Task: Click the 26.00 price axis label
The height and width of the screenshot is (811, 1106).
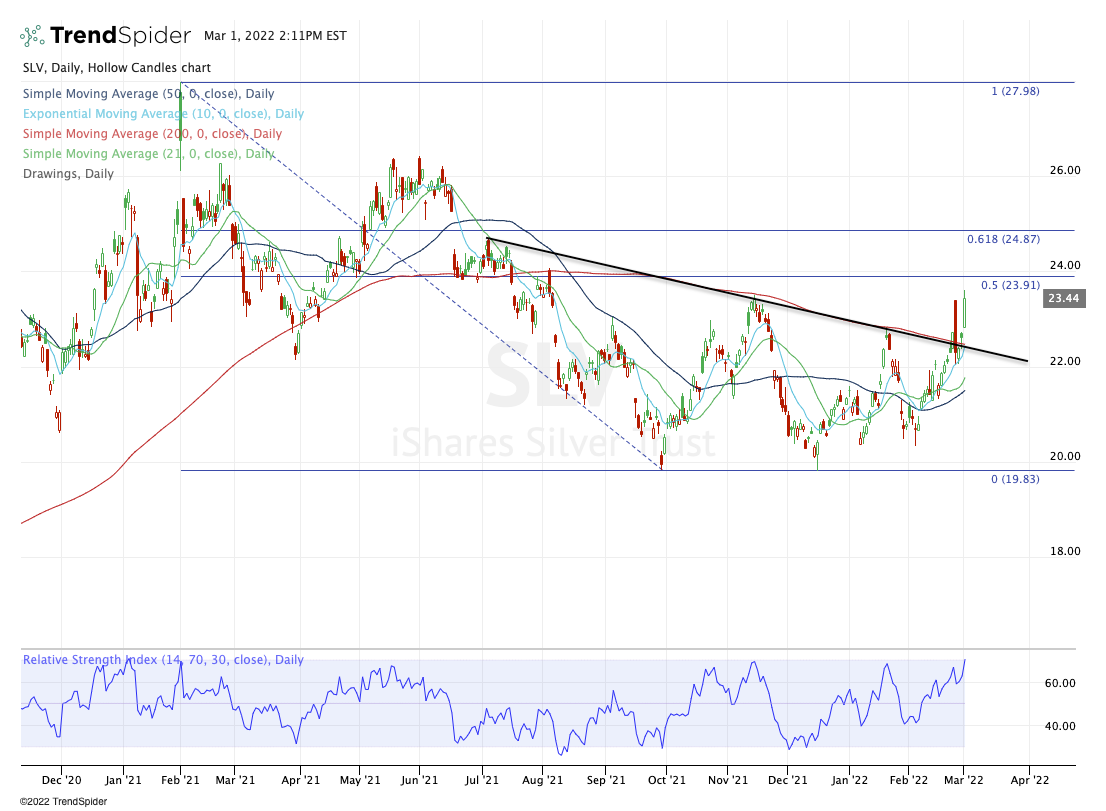Action: point(1064,170)
